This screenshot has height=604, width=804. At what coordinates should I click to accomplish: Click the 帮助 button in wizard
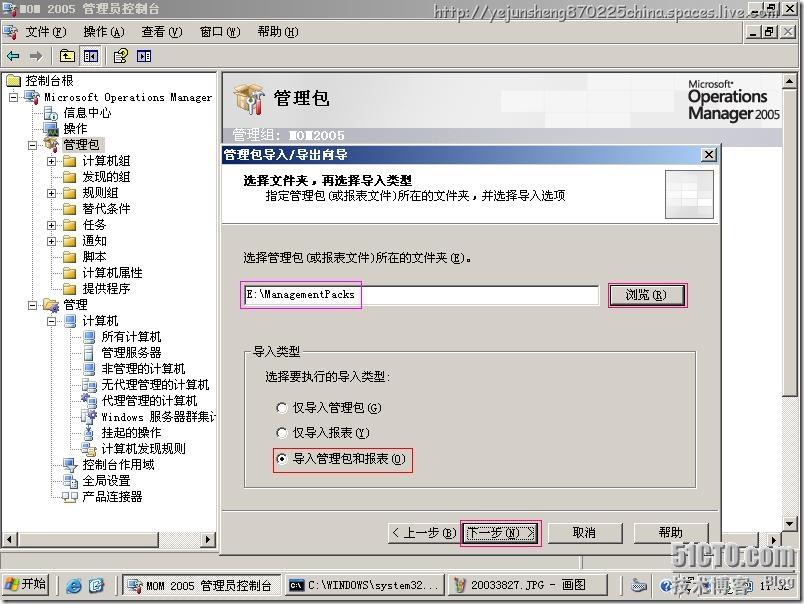[x=671, y=533]
